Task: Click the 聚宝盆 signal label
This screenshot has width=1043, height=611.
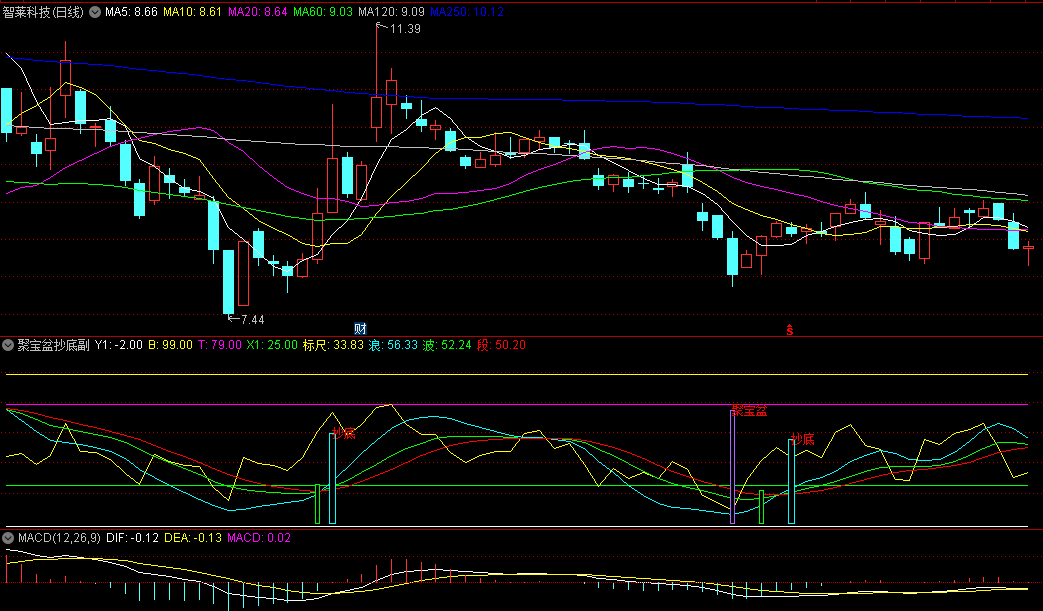Action: 750,411
